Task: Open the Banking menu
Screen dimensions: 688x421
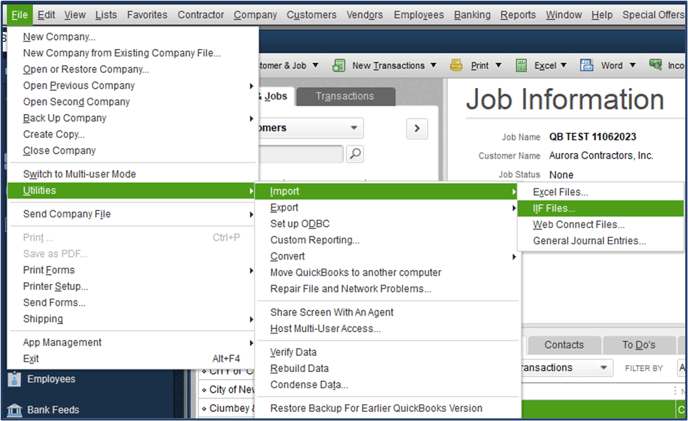Action: click(x=472, y=15)
